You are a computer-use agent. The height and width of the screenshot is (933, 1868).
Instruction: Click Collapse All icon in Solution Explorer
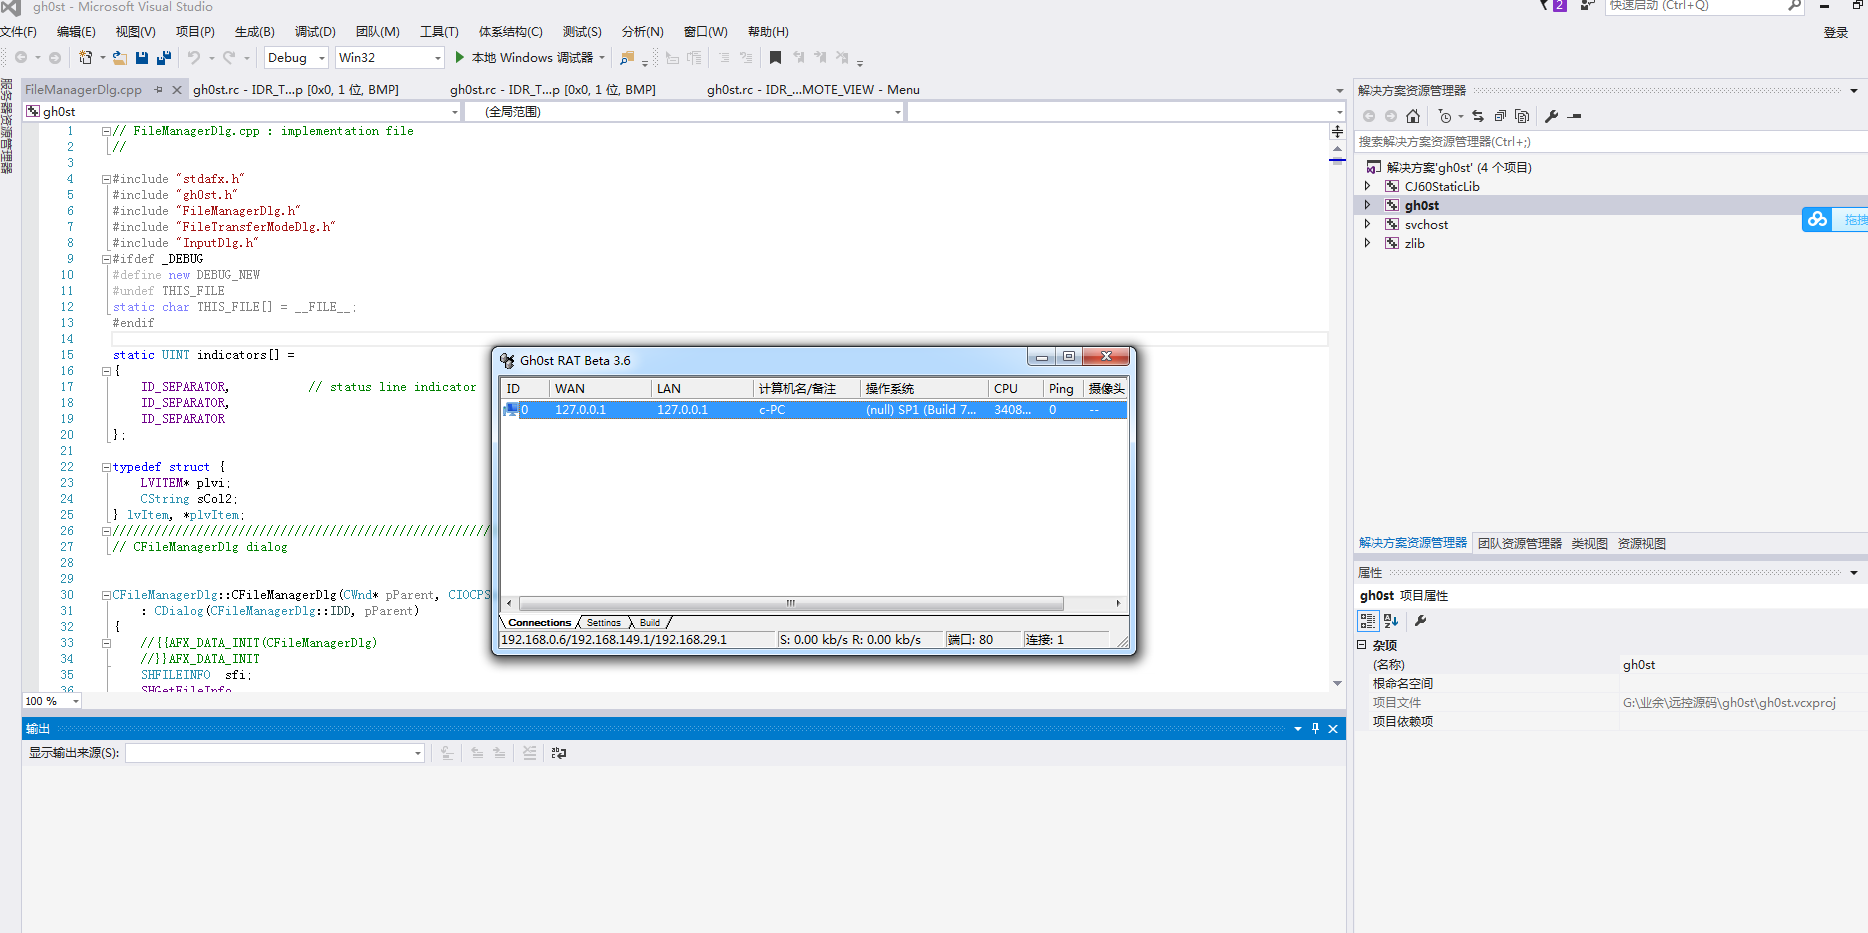(x=1500, y=116)
